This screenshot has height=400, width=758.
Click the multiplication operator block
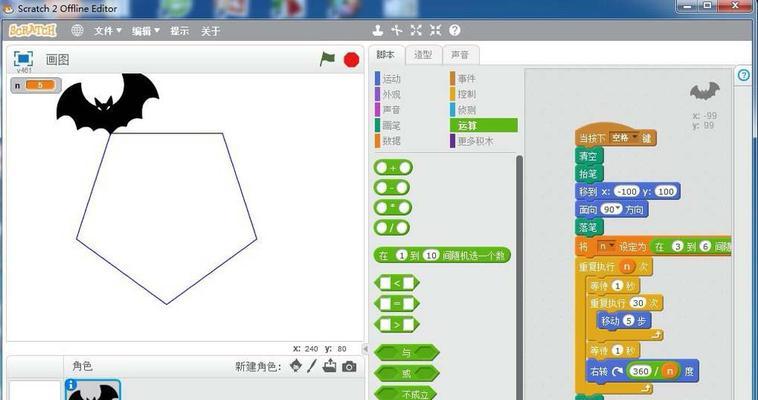pos(393,207)
